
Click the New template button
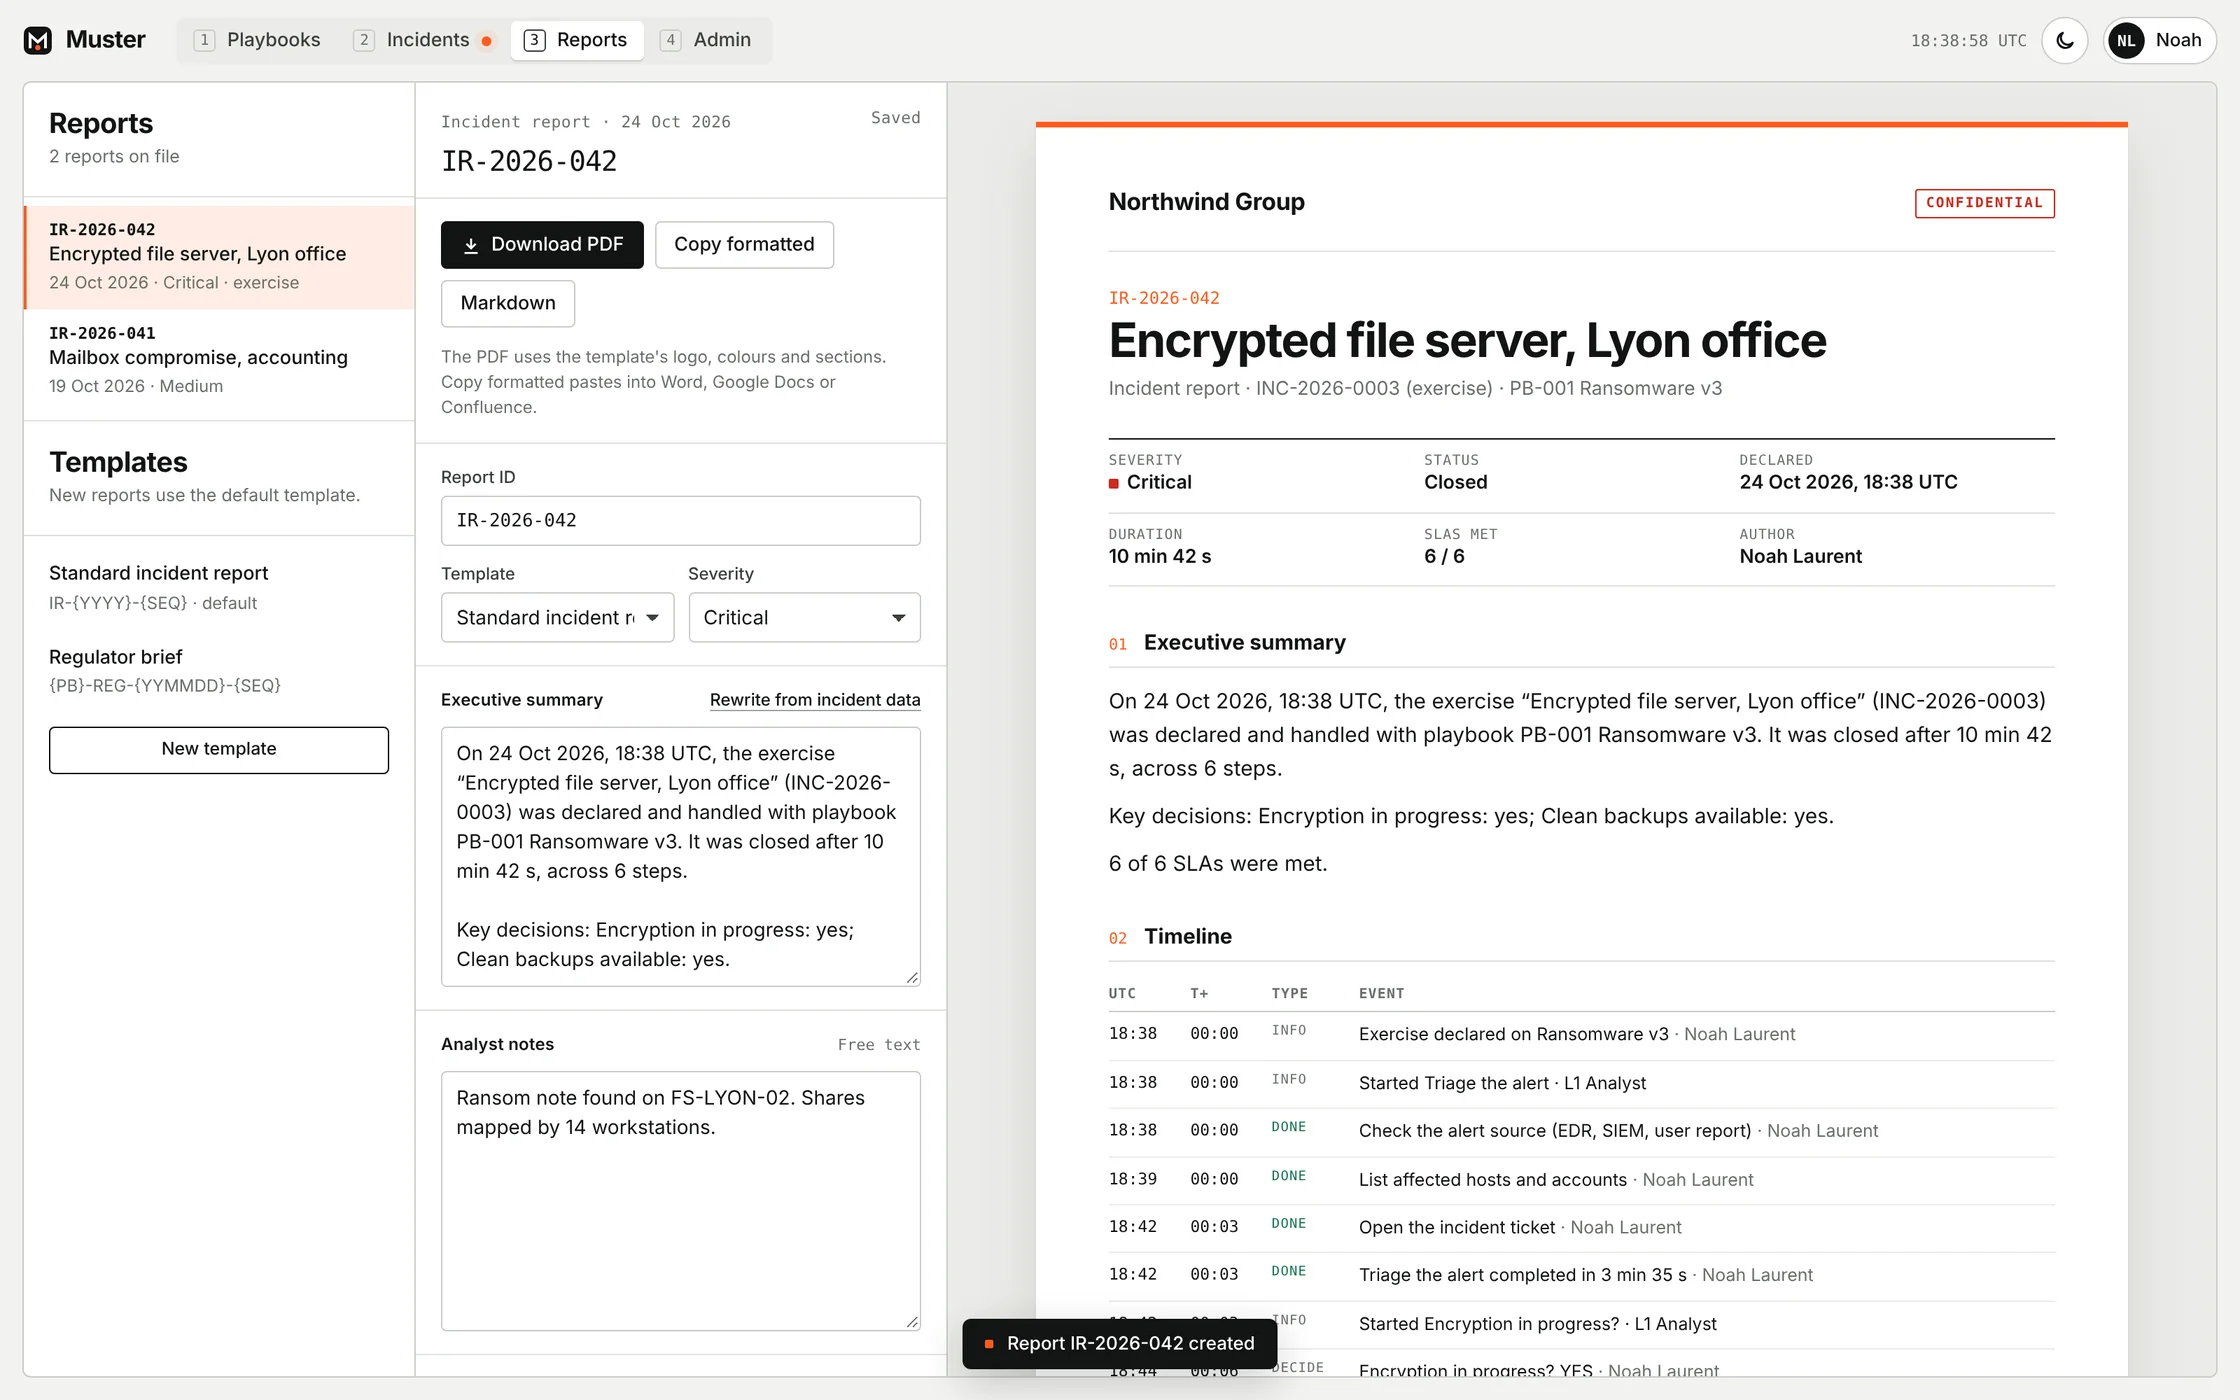219,749
